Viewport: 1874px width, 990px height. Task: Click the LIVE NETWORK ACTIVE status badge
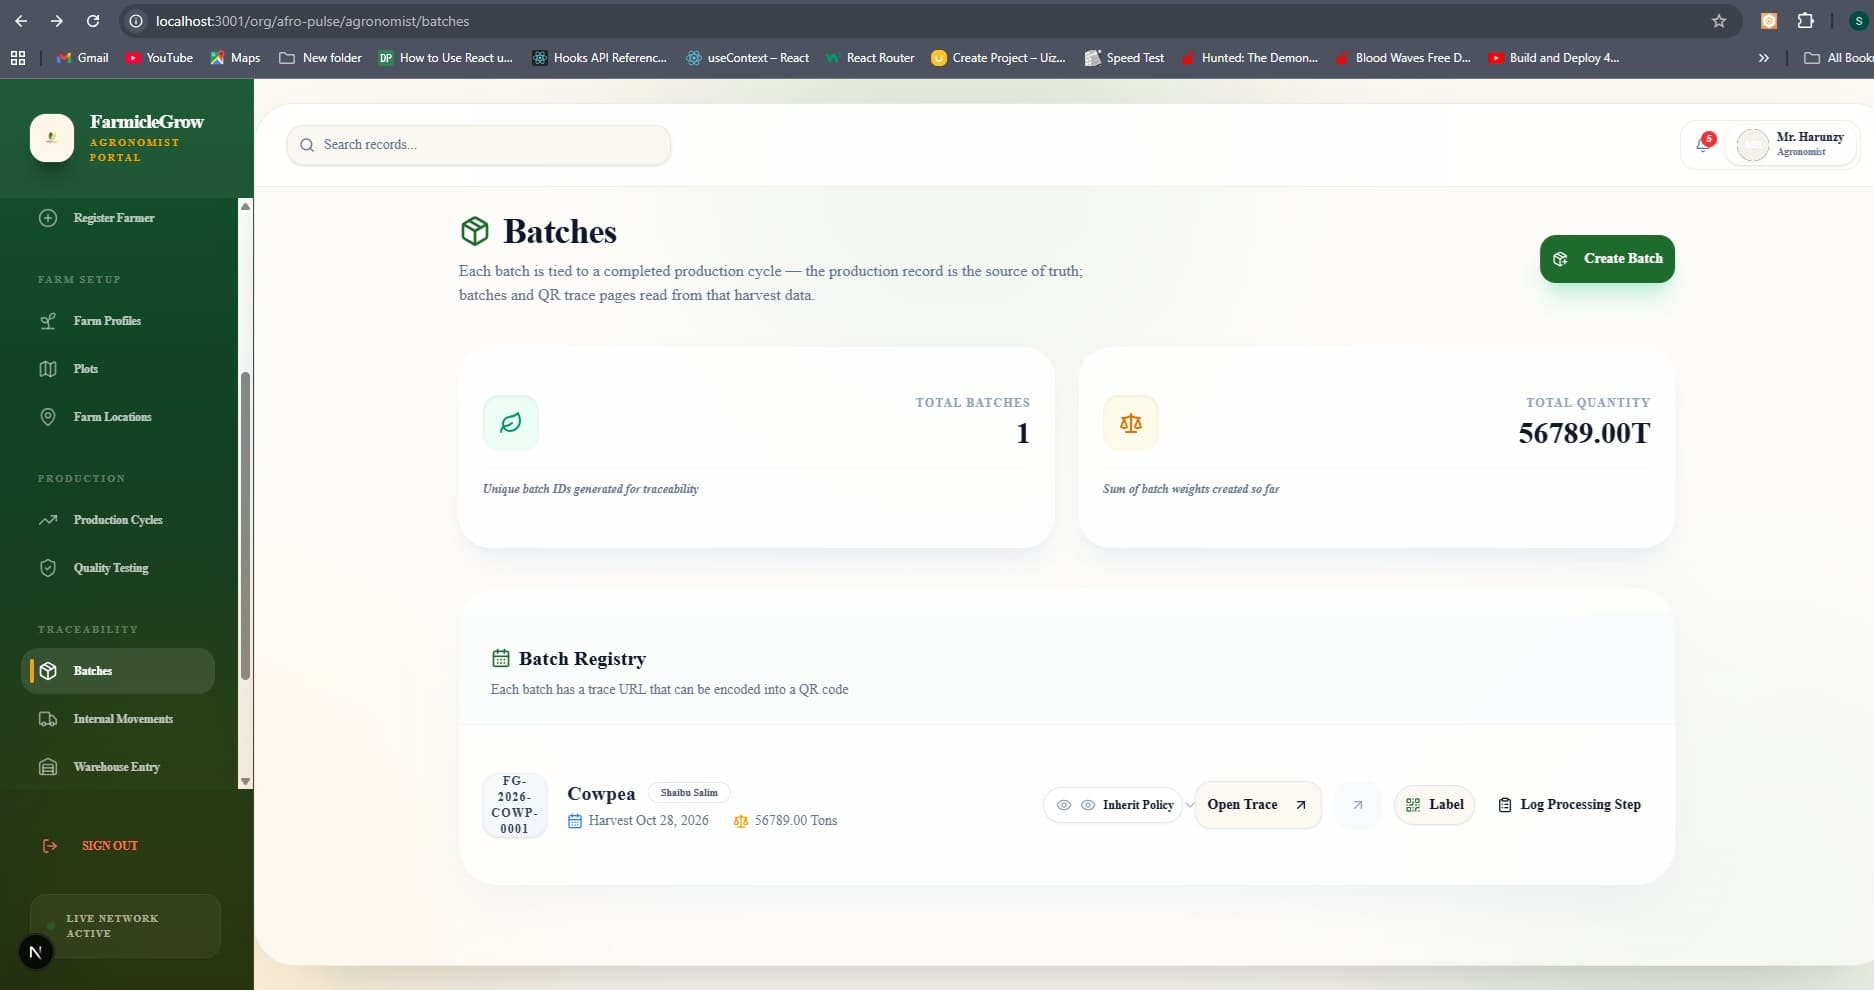coord(125,926)
